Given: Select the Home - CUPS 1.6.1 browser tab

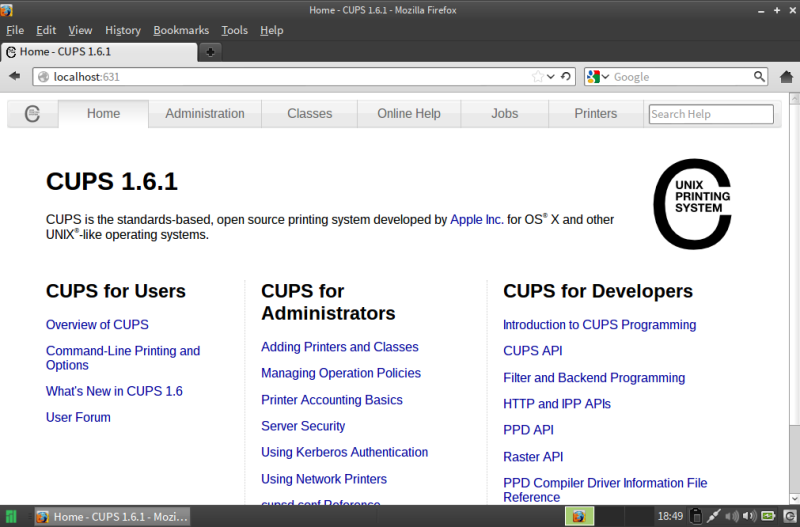Looking at the screenshot, I should click(x=99, y=52).
